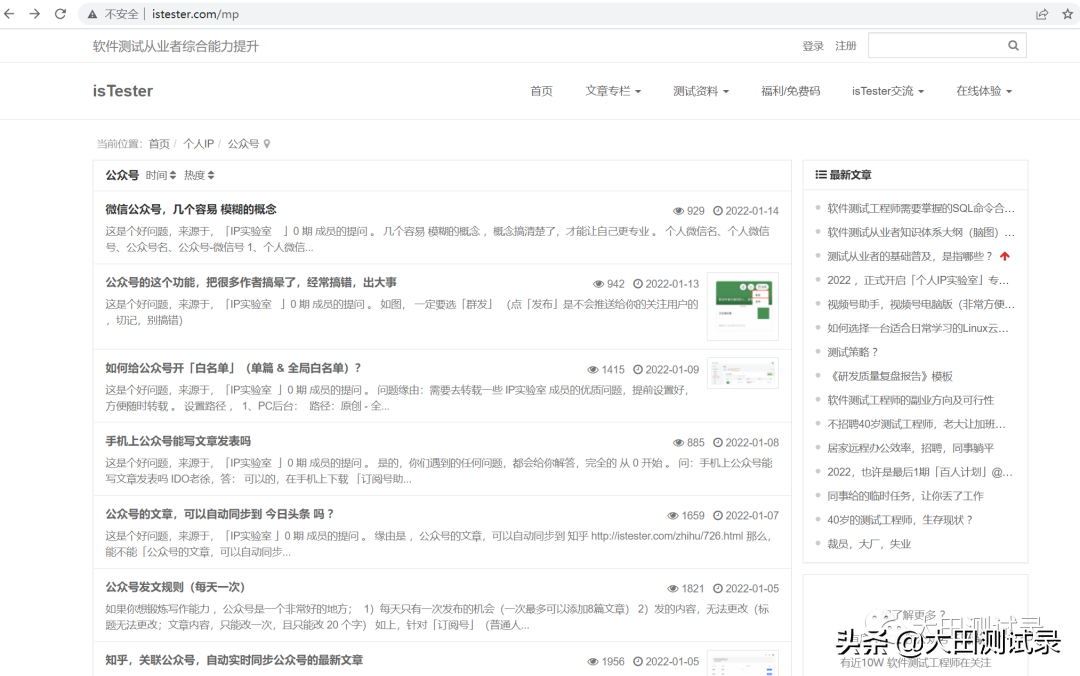Open thumbnail of 白名单 article
Image resolution: width=1080 pixels, height=676 pixels.
click(742, 374)
